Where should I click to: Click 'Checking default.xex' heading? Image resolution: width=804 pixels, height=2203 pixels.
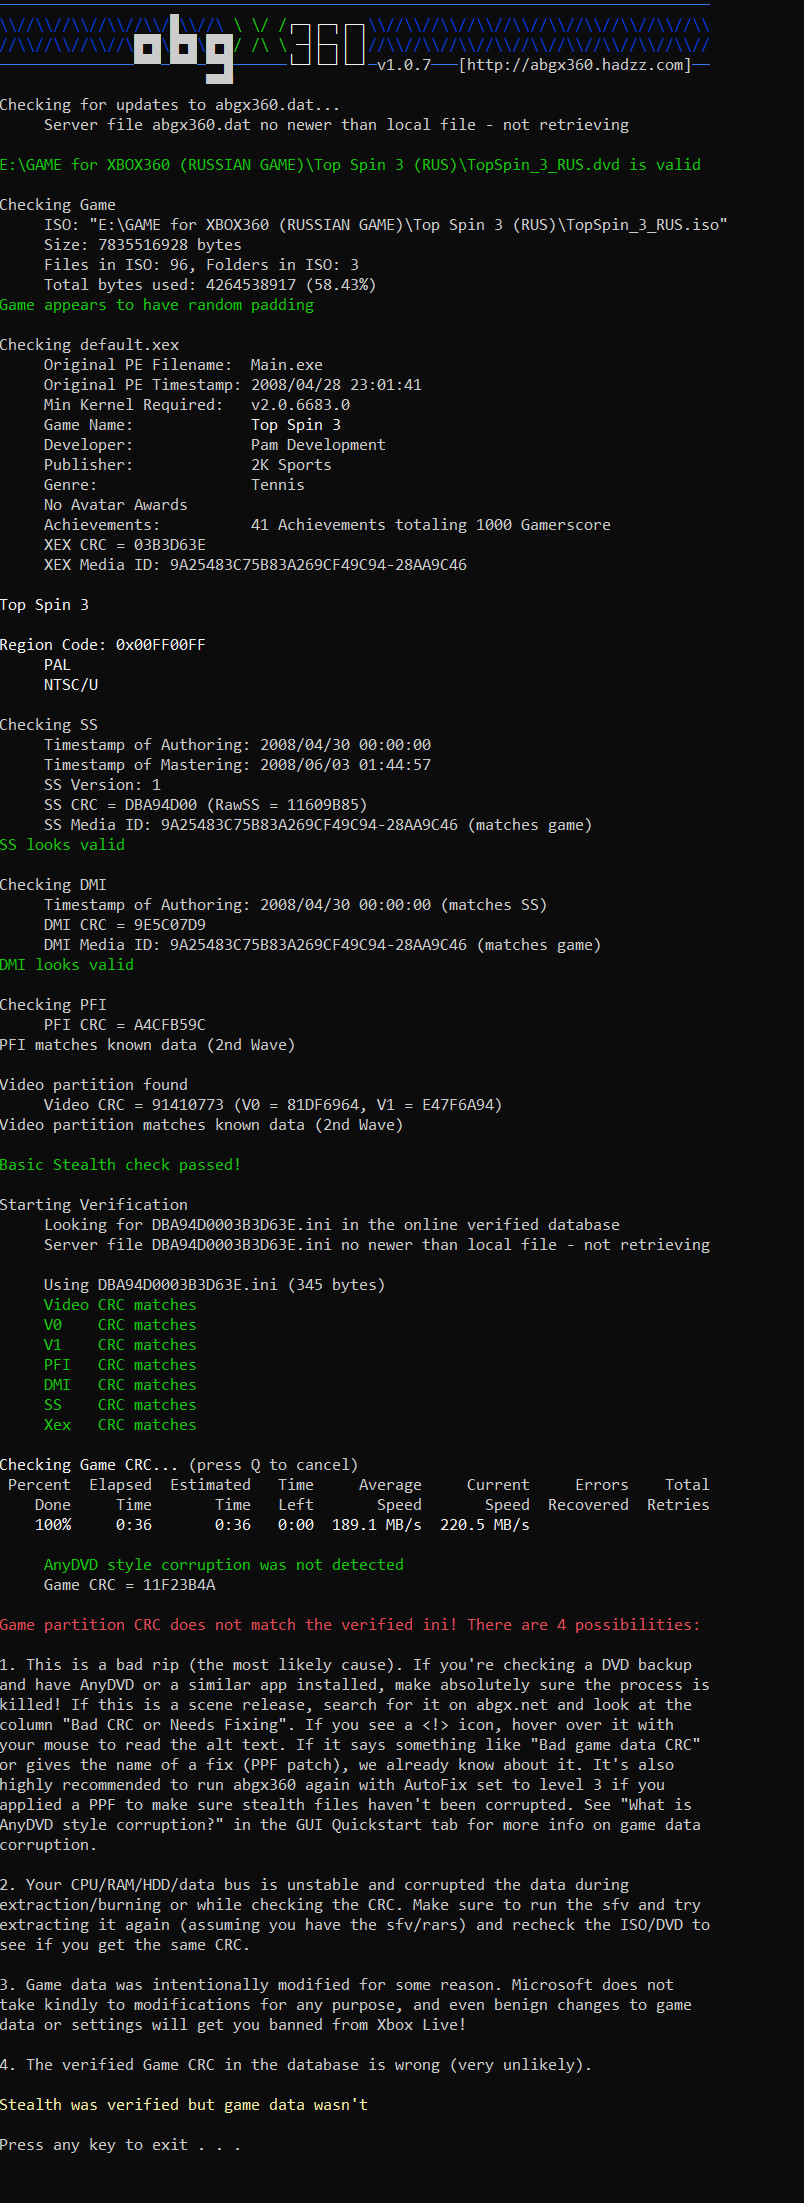90,345
